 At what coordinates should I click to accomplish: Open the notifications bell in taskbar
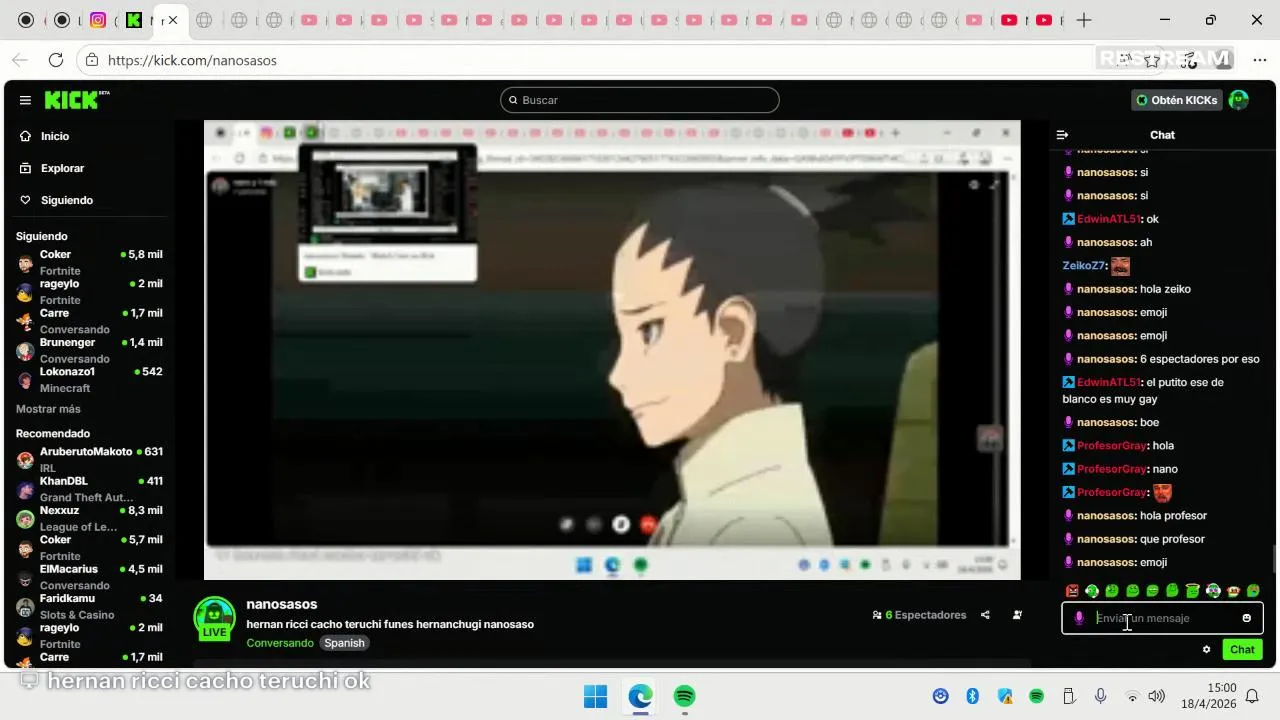click(1252, 696)
